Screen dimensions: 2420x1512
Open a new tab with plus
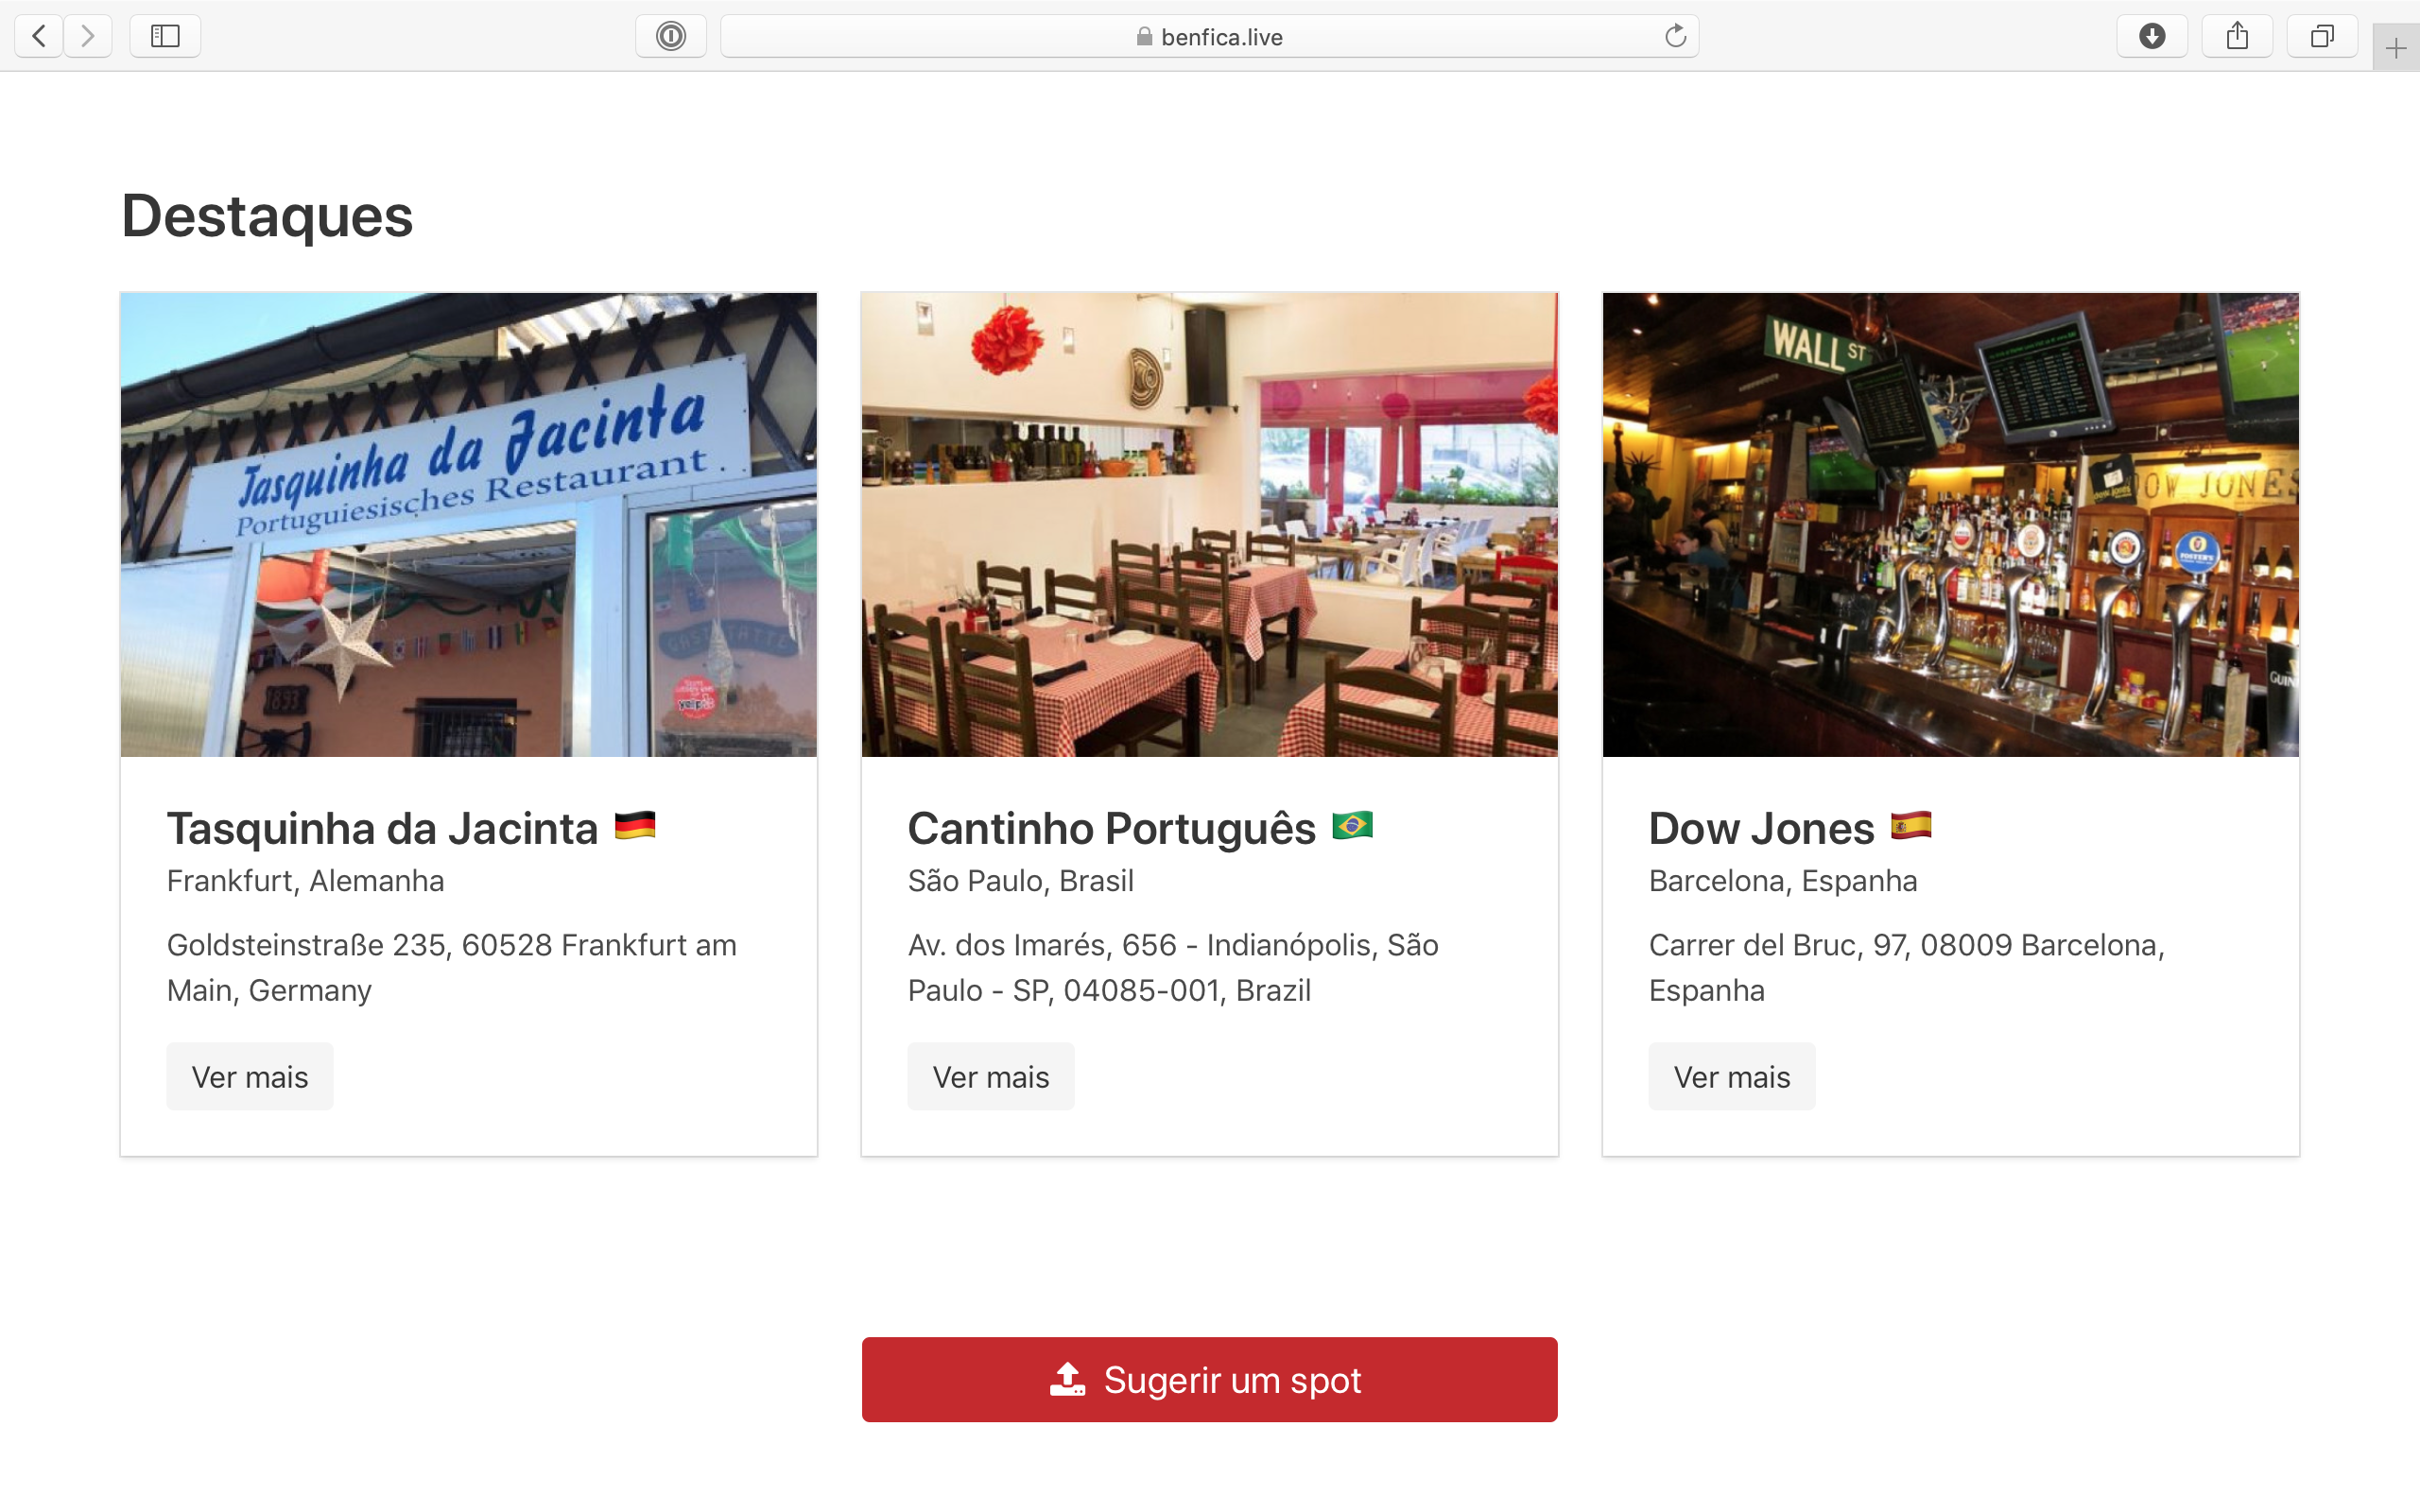tap(2395, 48)
